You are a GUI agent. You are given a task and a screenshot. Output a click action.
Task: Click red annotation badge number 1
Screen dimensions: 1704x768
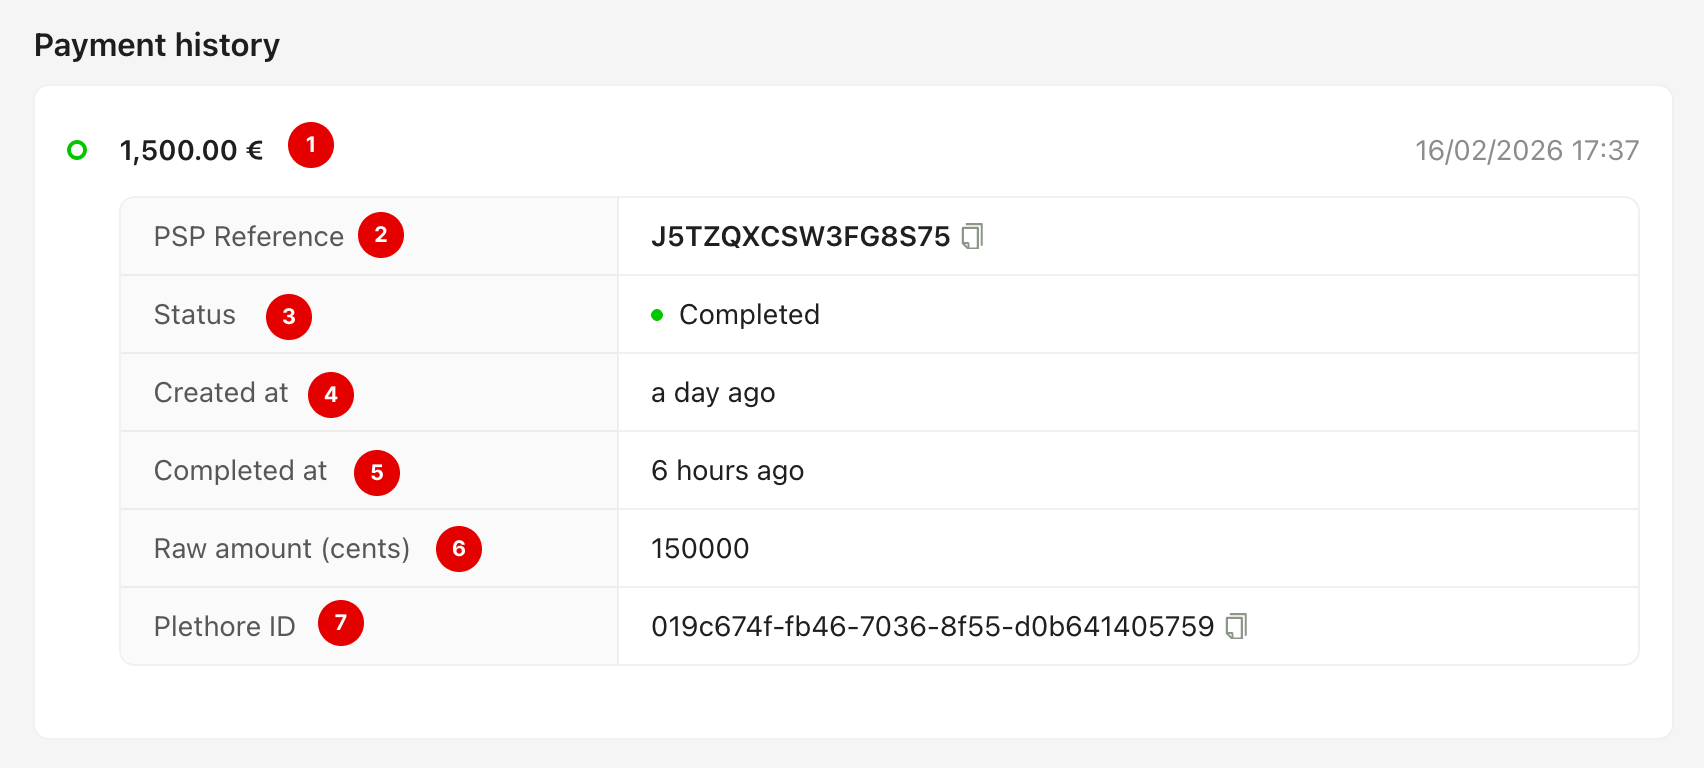coord(311,145)
